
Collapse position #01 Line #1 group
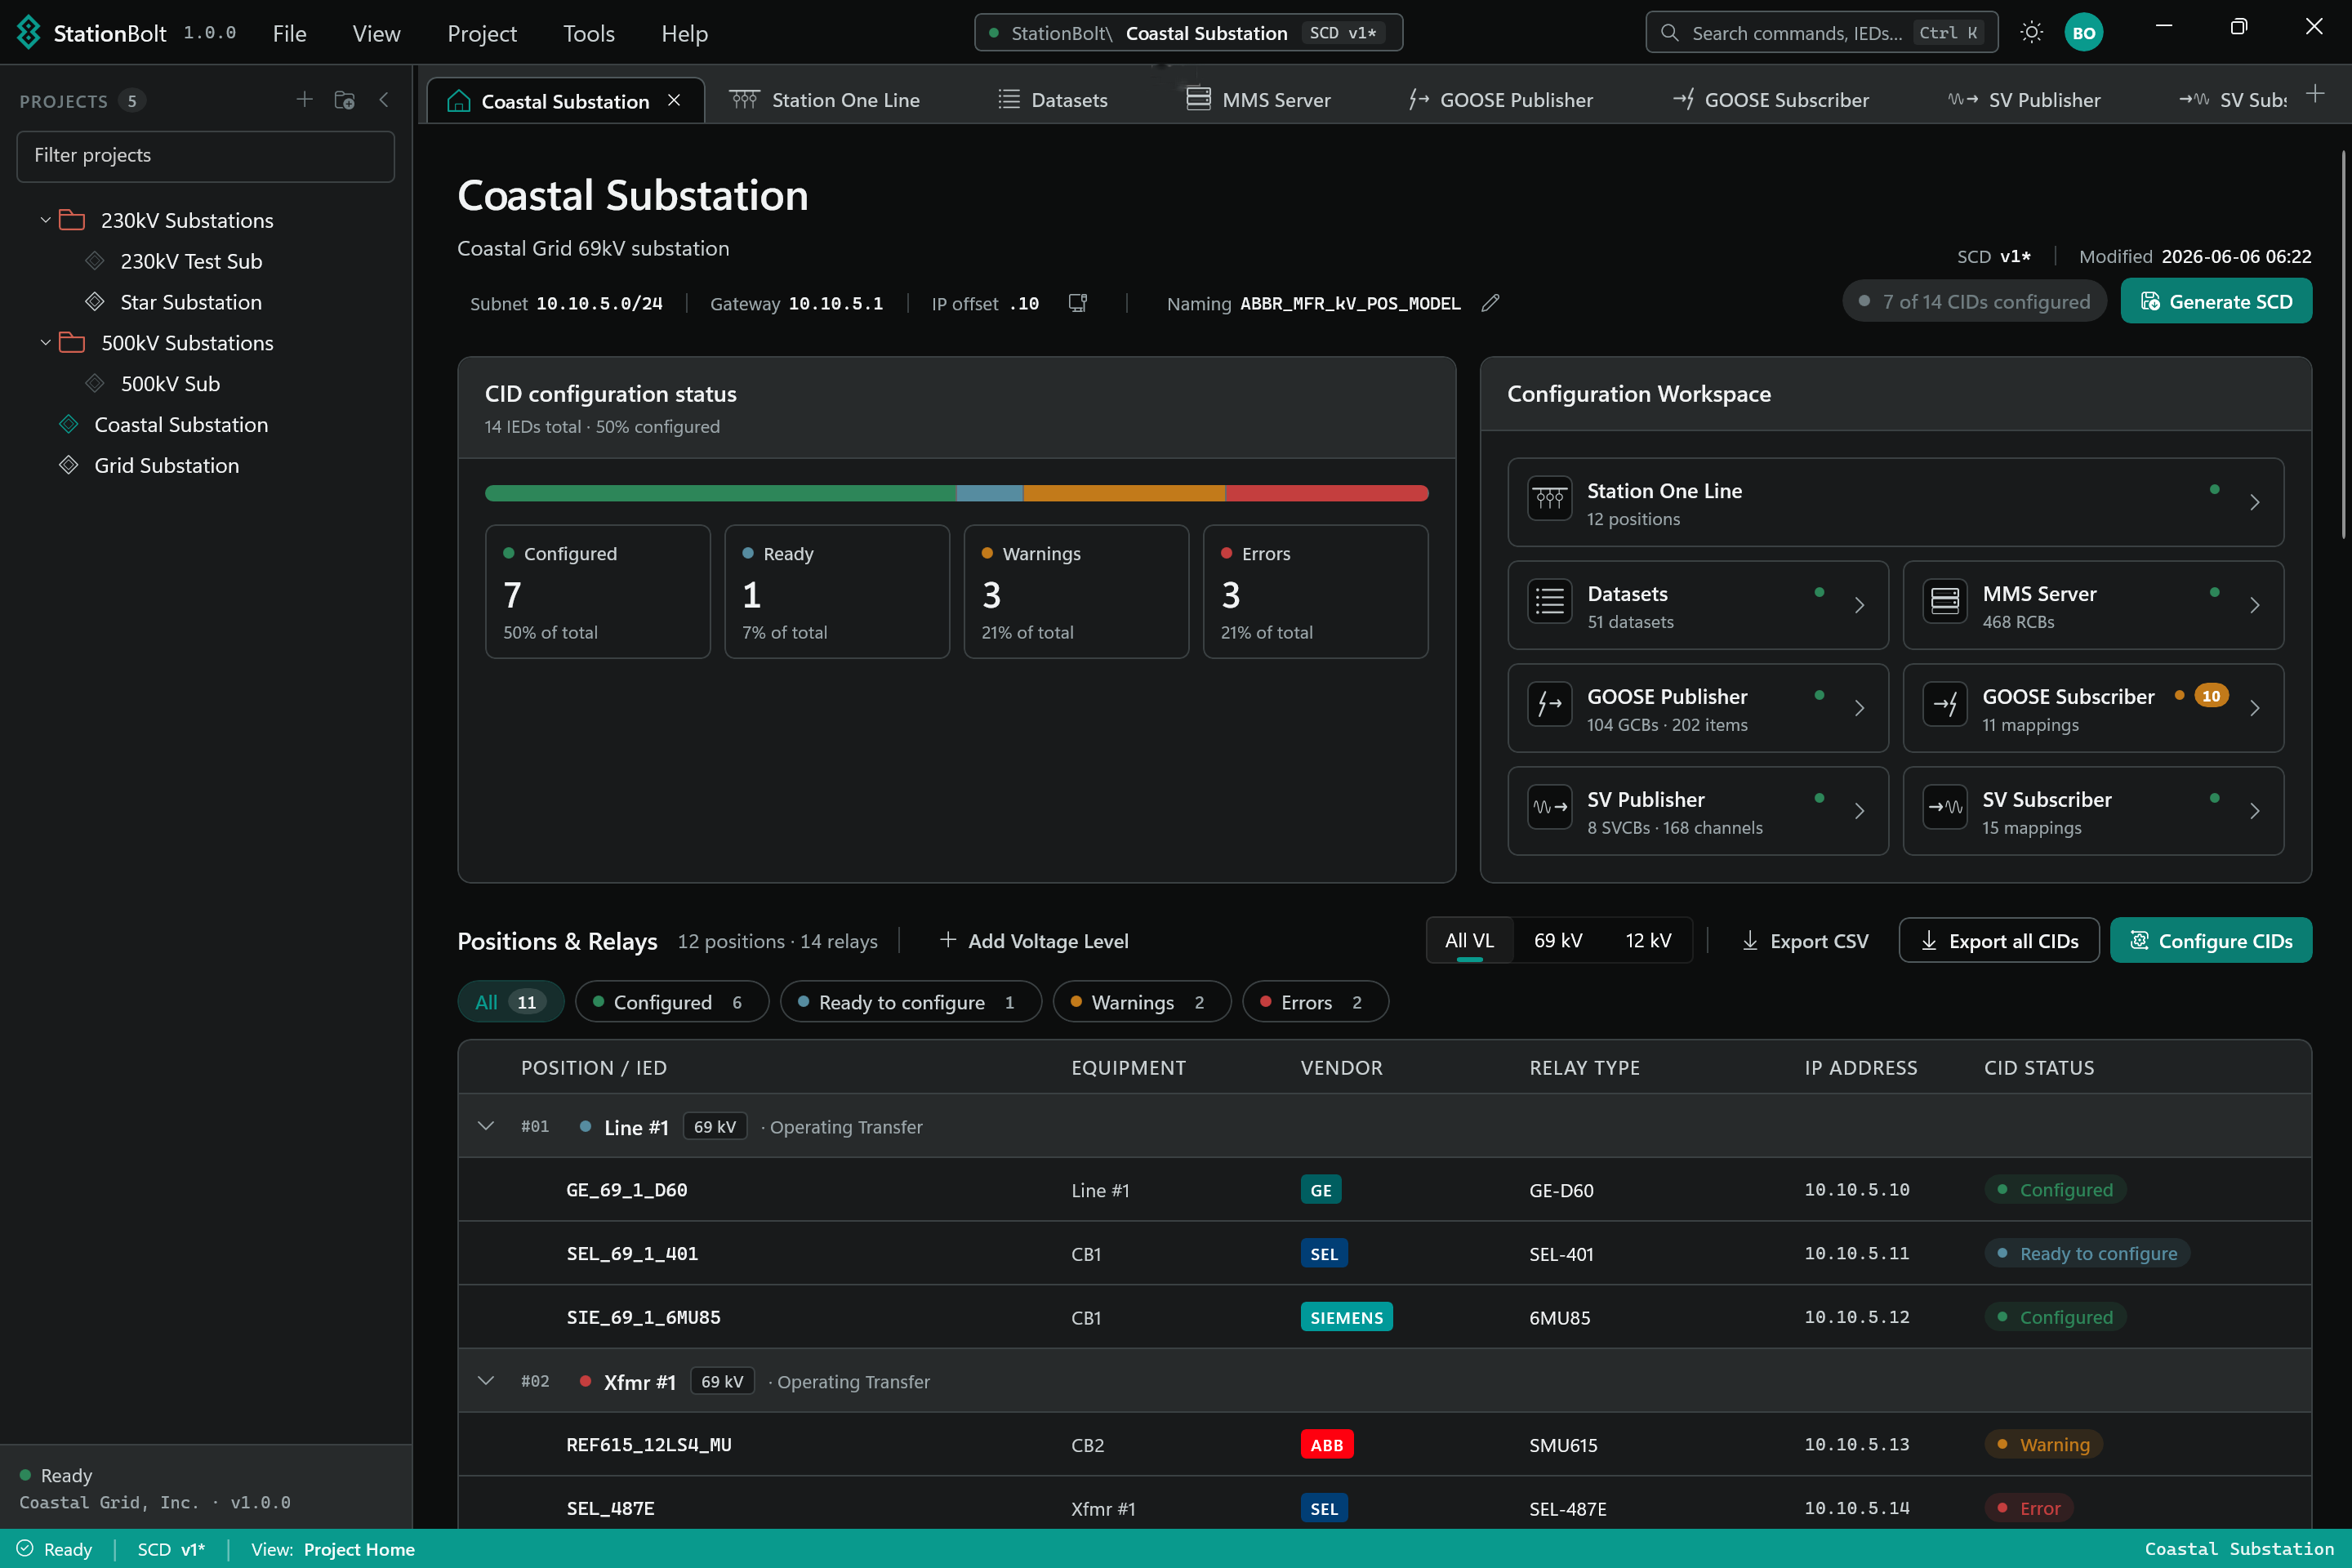[x=486, y=1126]
